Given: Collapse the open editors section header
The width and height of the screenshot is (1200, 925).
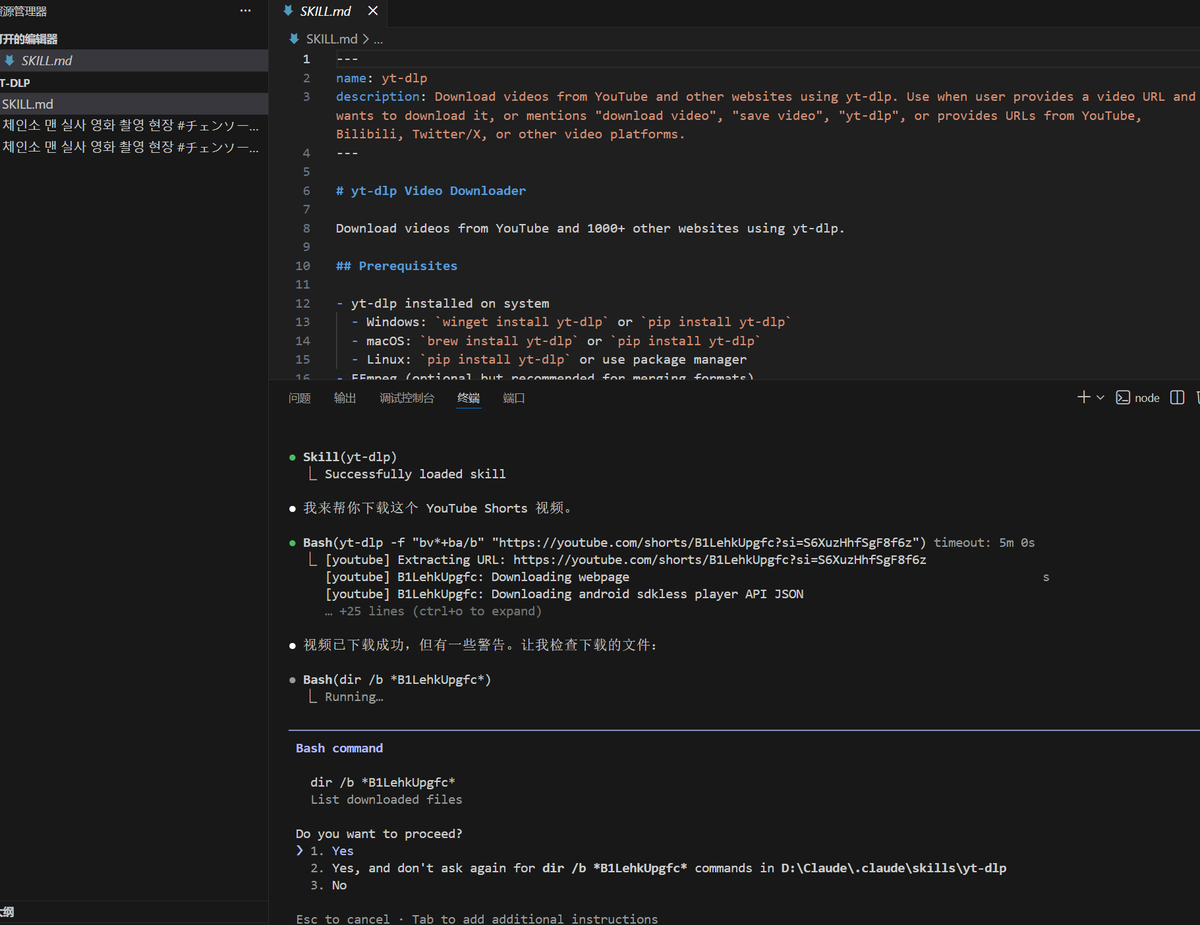Looking at the screenshot, I should [x=134, y=39].
